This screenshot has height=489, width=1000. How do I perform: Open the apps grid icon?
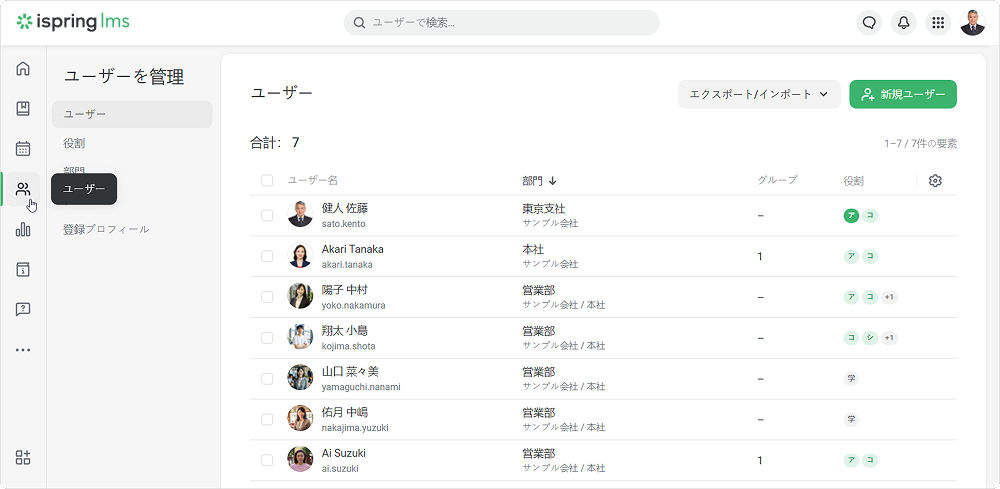(x=938, y=23)
